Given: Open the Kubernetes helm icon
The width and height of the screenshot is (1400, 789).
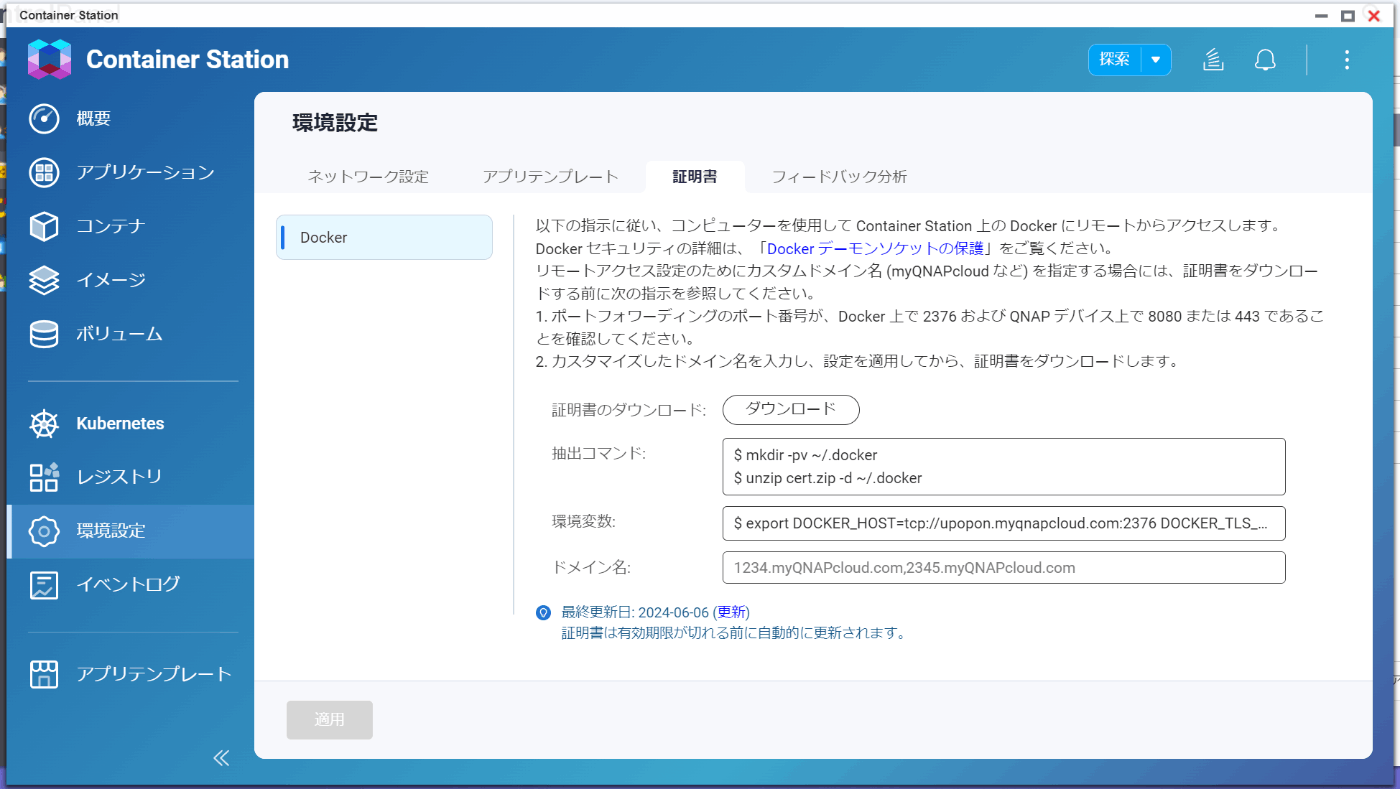Looking at the screenshot, I should point(44,424).
